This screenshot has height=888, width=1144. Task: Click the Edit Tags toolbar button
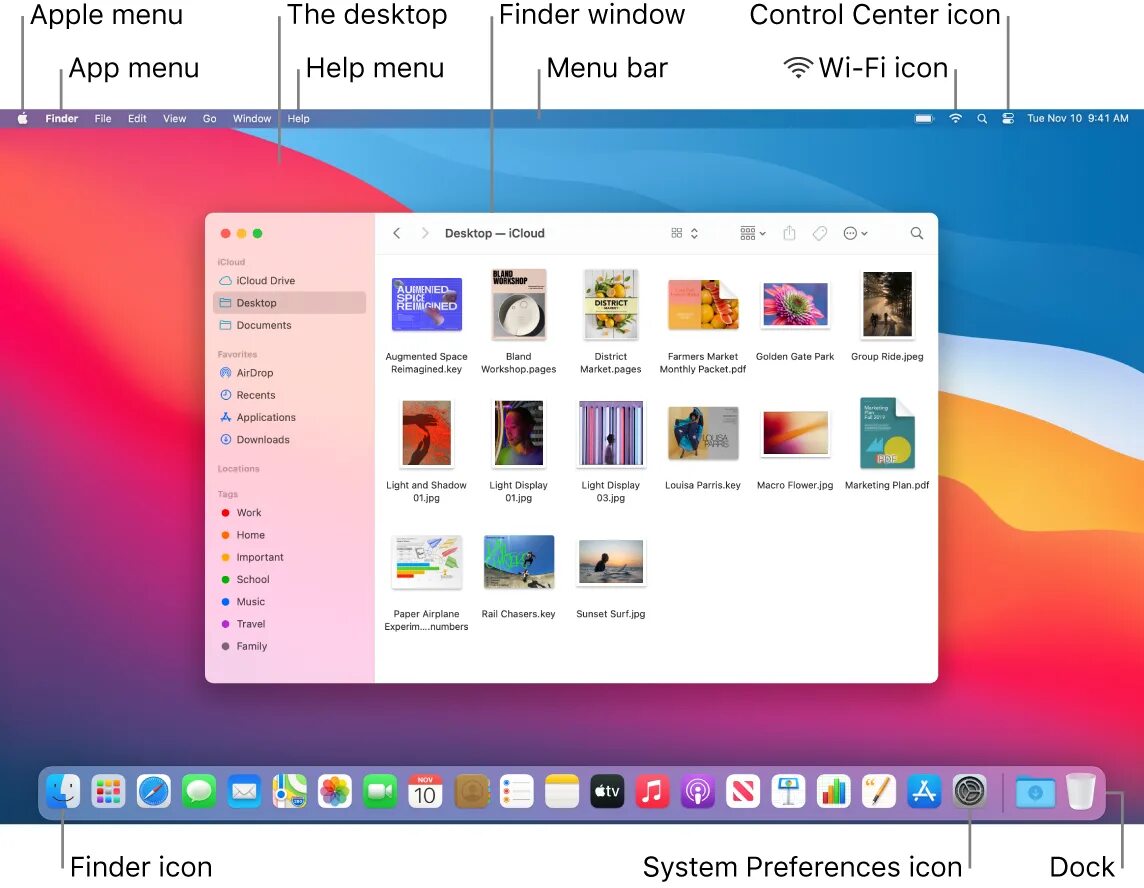click(x=819, y=233)
